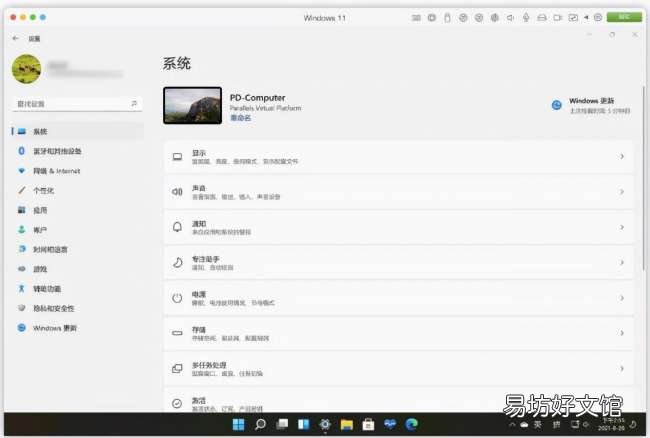The image size is (650, 438).
Task: Click the 重命名 rename link
Action: click(x=240, y=118)
